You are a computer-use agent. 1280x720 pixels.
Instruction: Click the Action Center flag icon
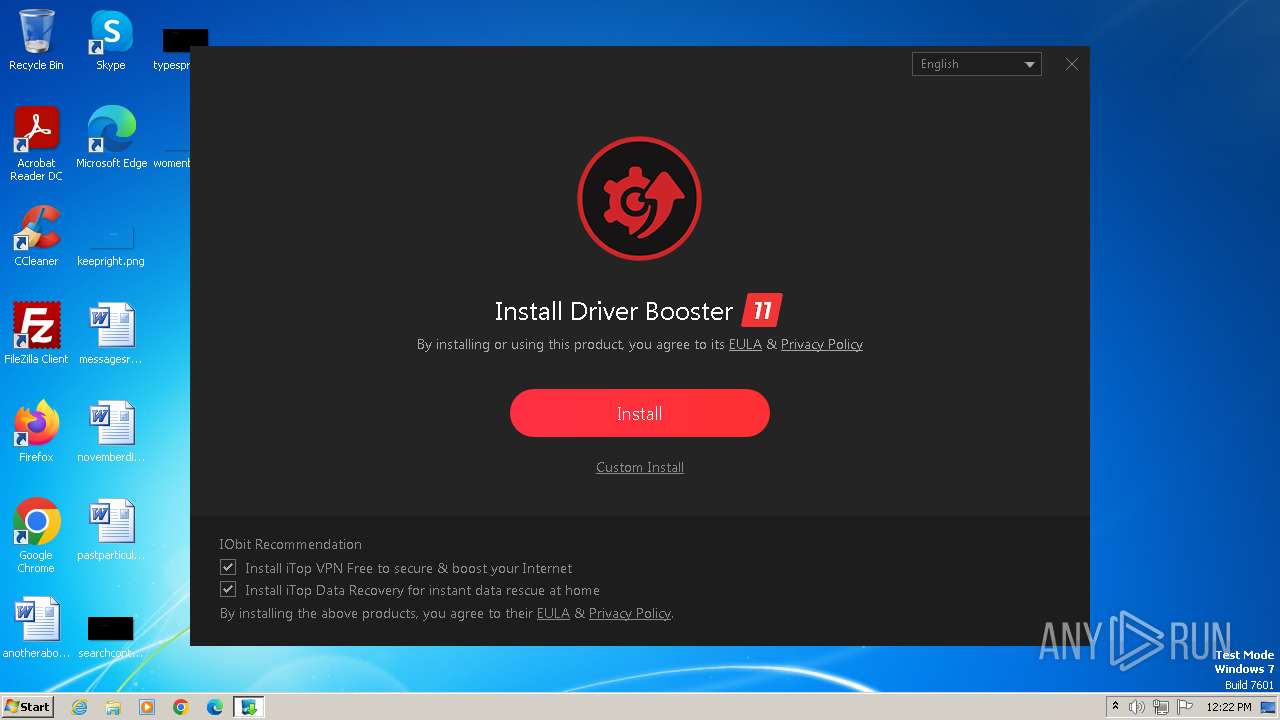[x=1185, y=707]
